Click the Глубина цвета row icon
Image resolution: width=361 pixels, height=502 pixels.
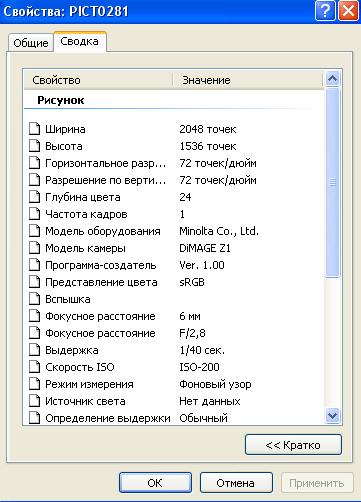[x=34, y=197]
